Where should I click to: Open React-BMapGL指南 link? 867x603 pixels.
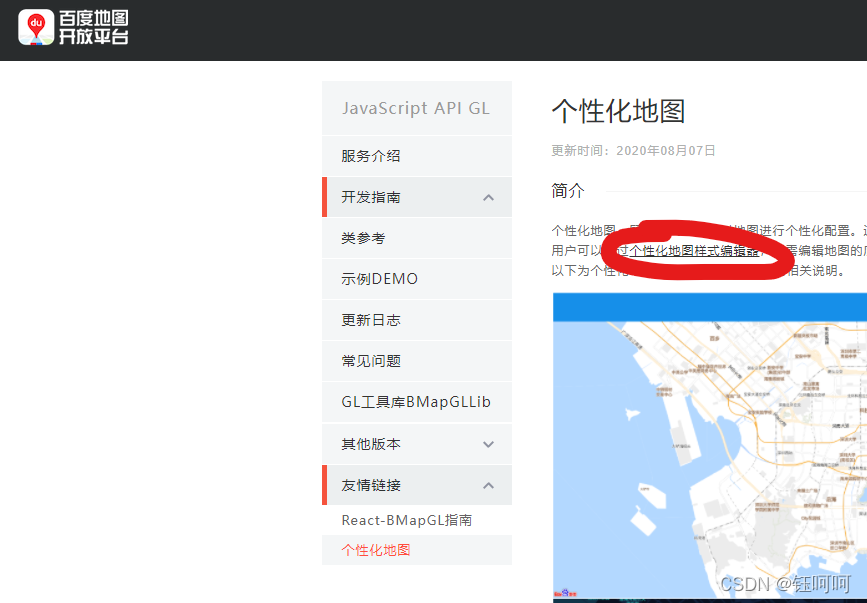[x=406, y=520]
